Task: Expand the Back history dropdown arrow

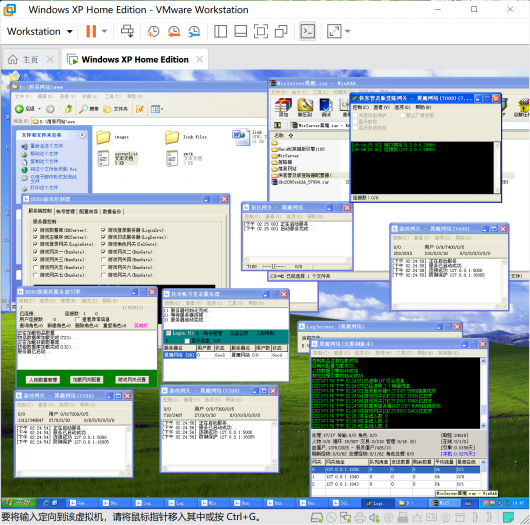Action: pos(40,109)
